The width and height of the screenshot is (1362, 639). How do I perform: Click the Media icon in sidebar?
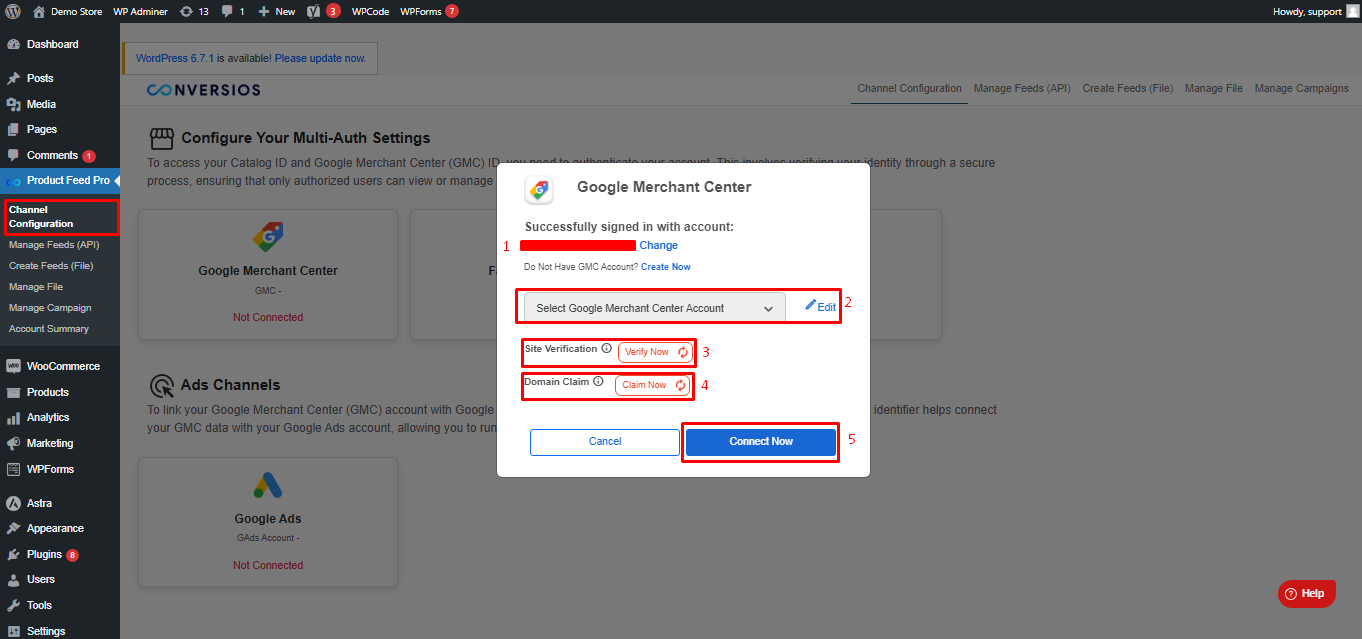pos(14,104)
